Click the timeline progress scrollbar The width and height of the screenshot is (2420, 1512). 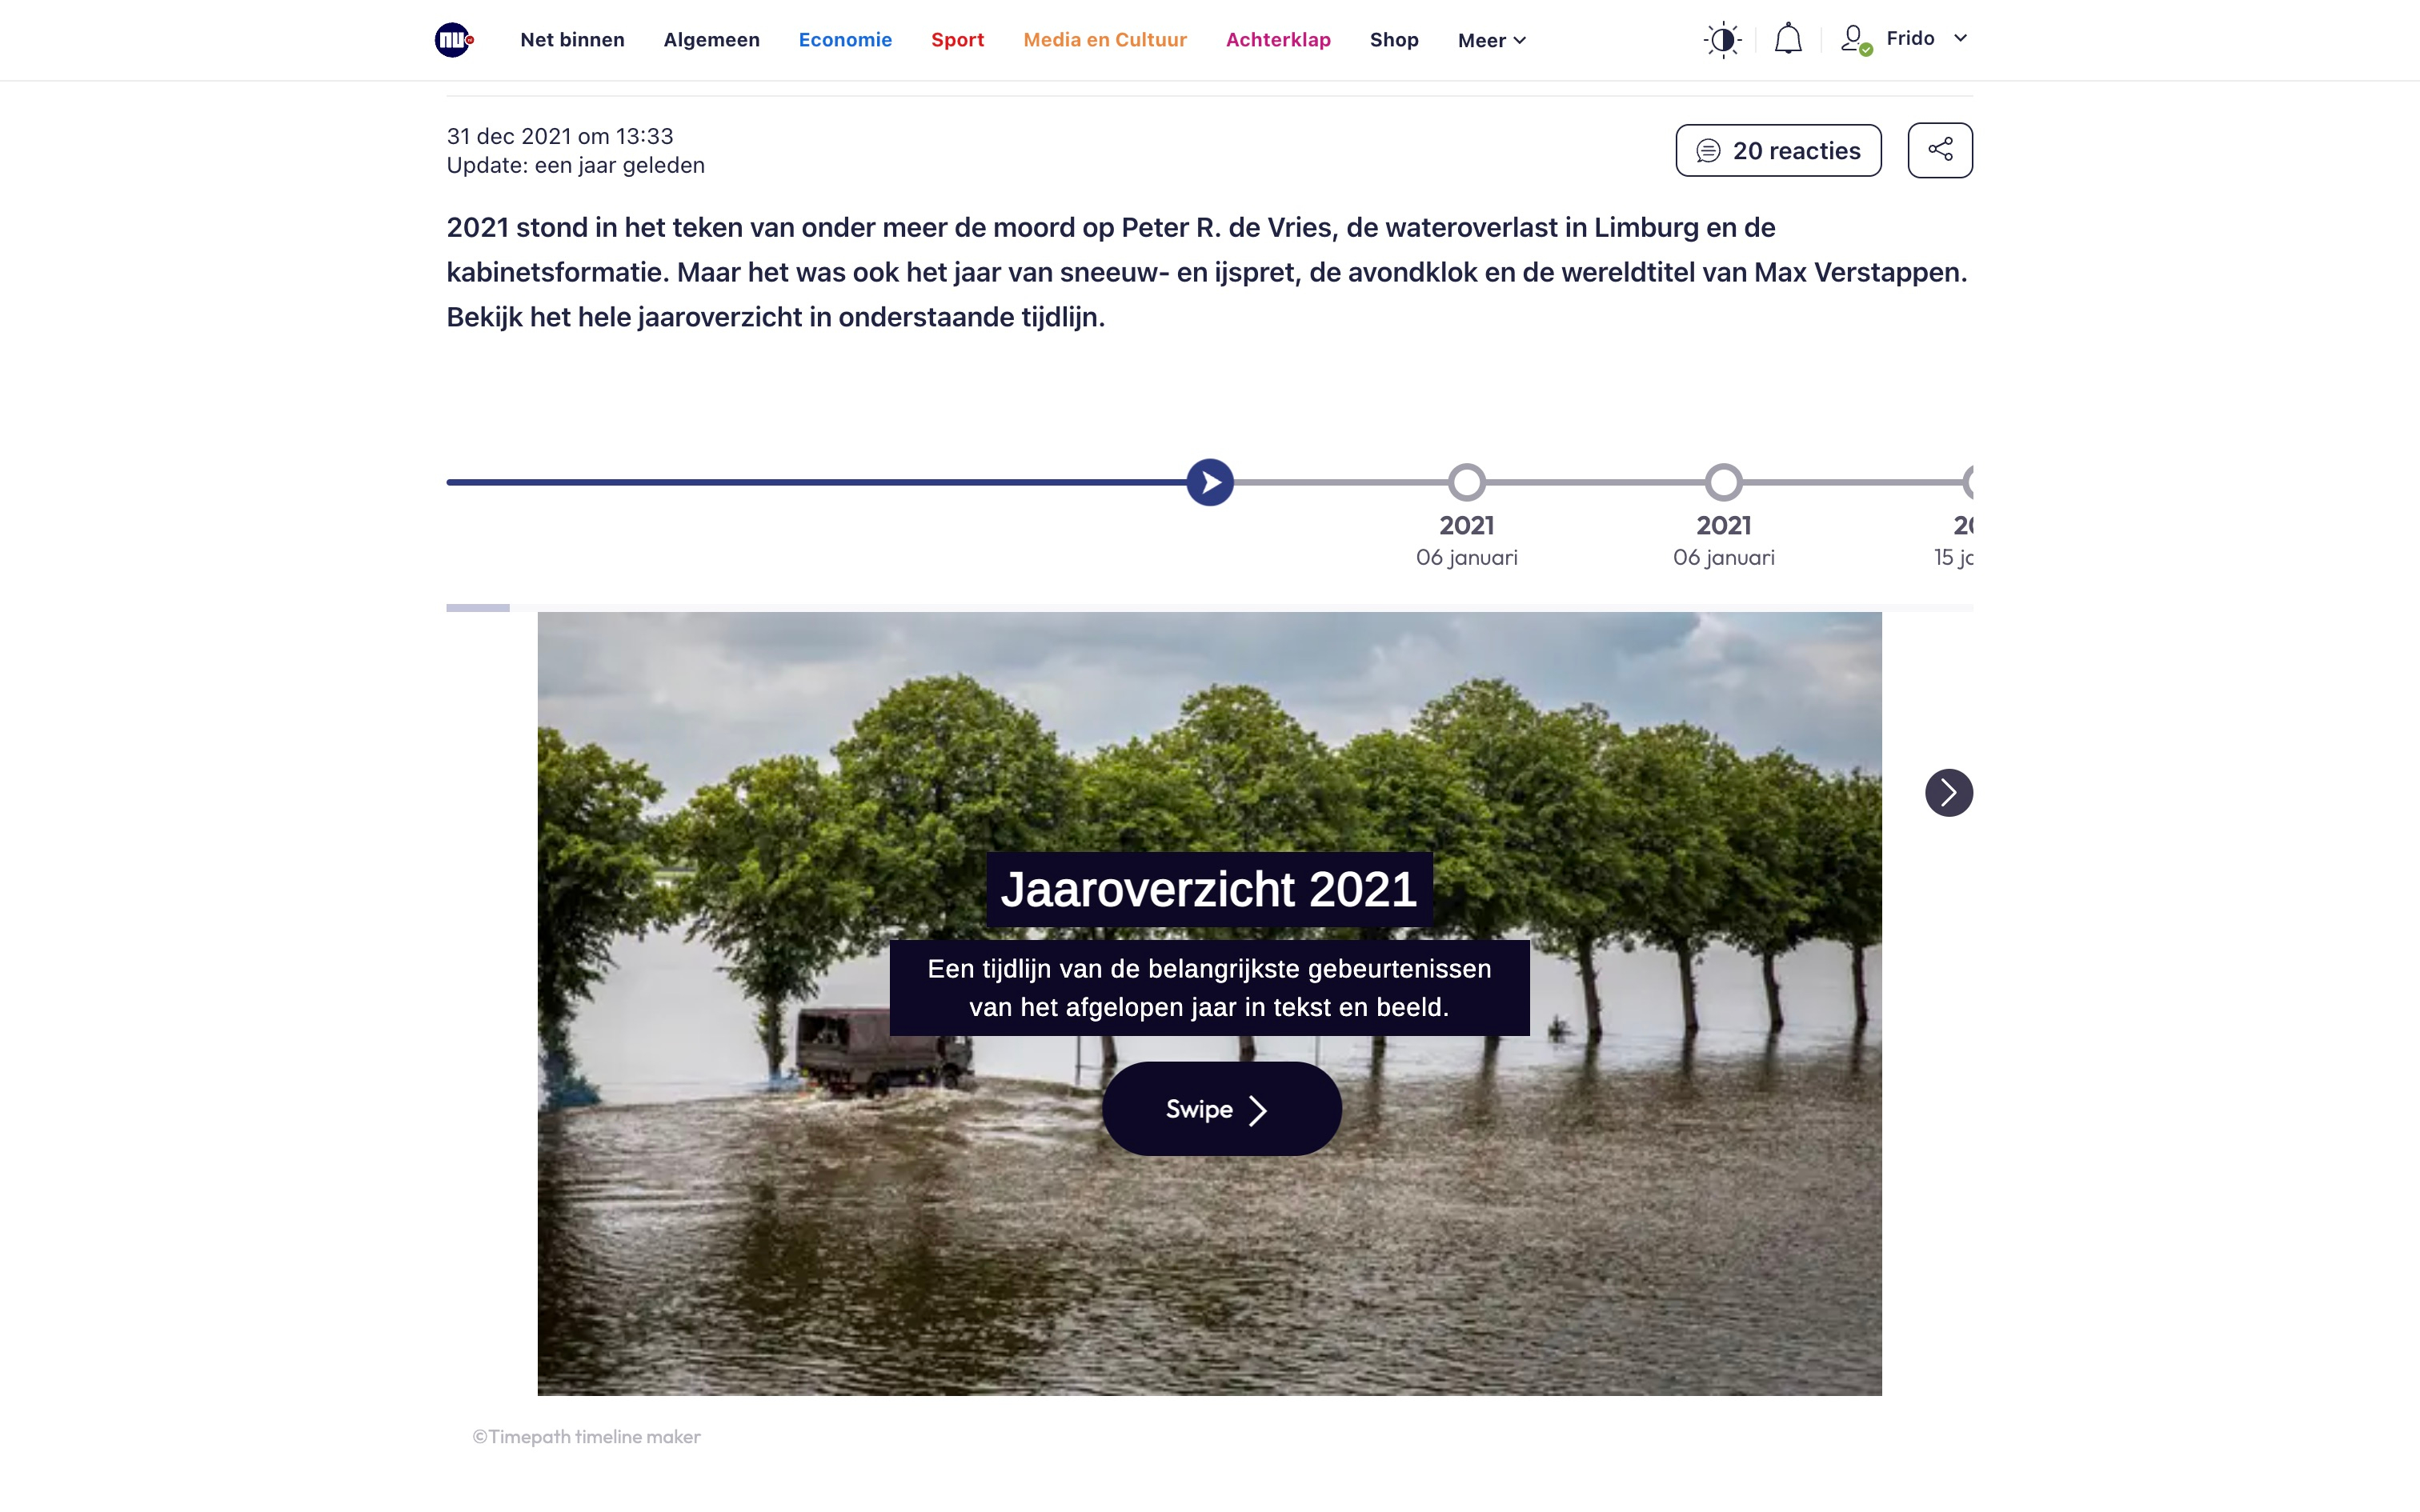coord(478,607)
